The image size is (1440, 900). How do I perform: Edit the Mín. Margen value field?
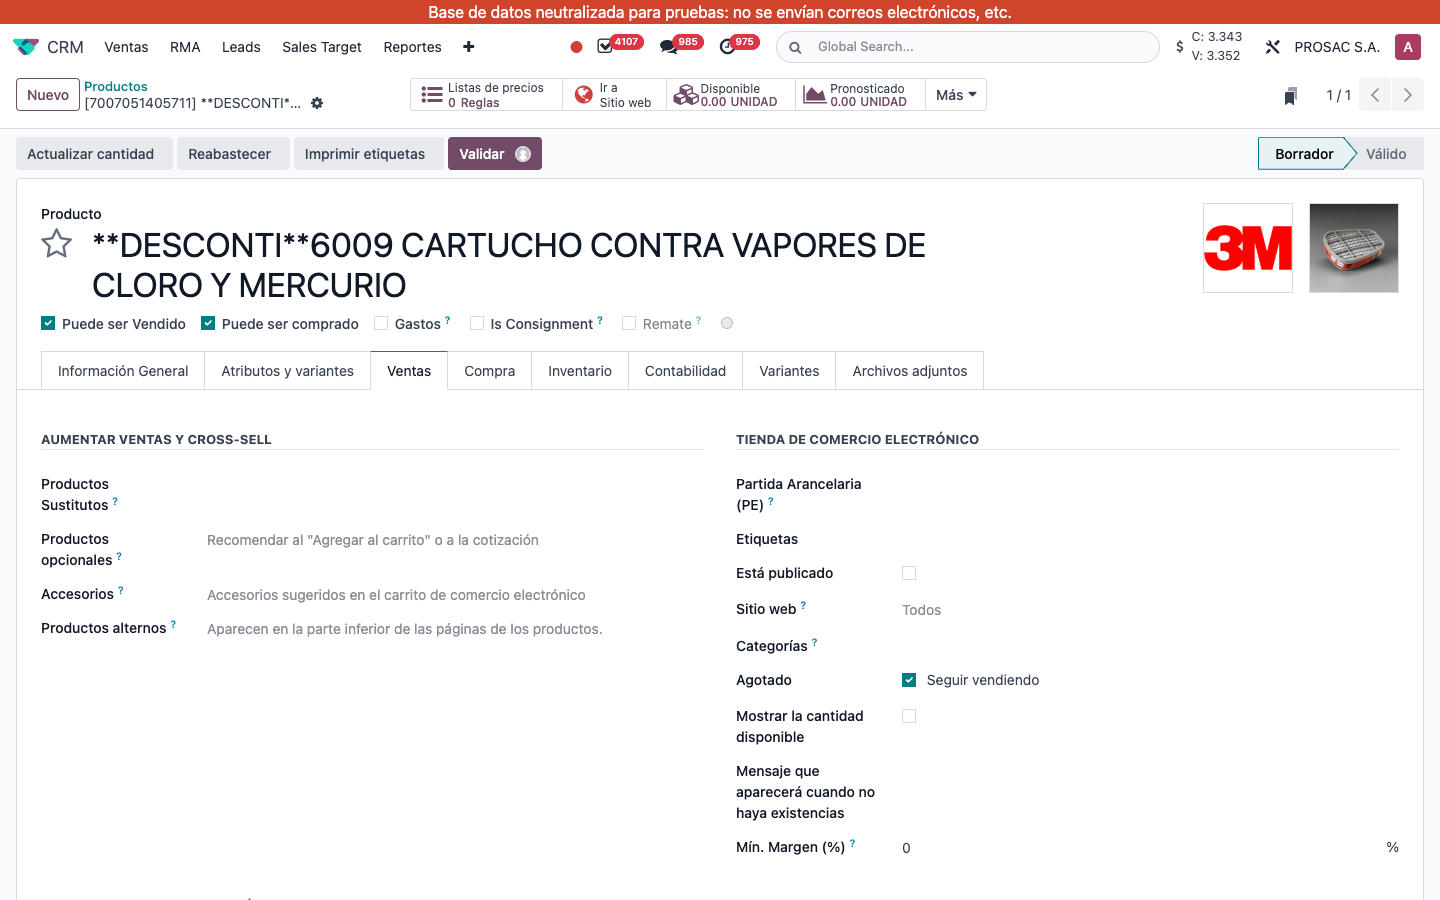coord(1140,848)
